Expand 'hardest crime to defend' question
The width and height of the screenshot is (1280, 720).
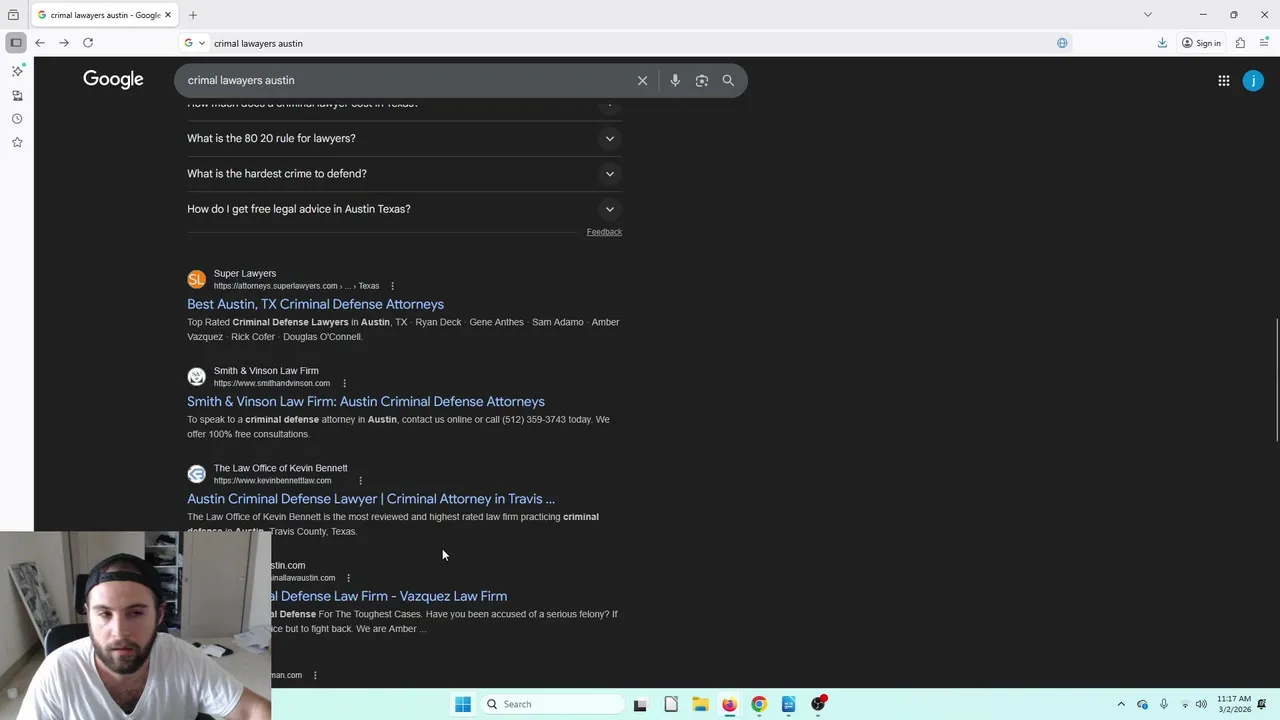(x=404, y=174)
